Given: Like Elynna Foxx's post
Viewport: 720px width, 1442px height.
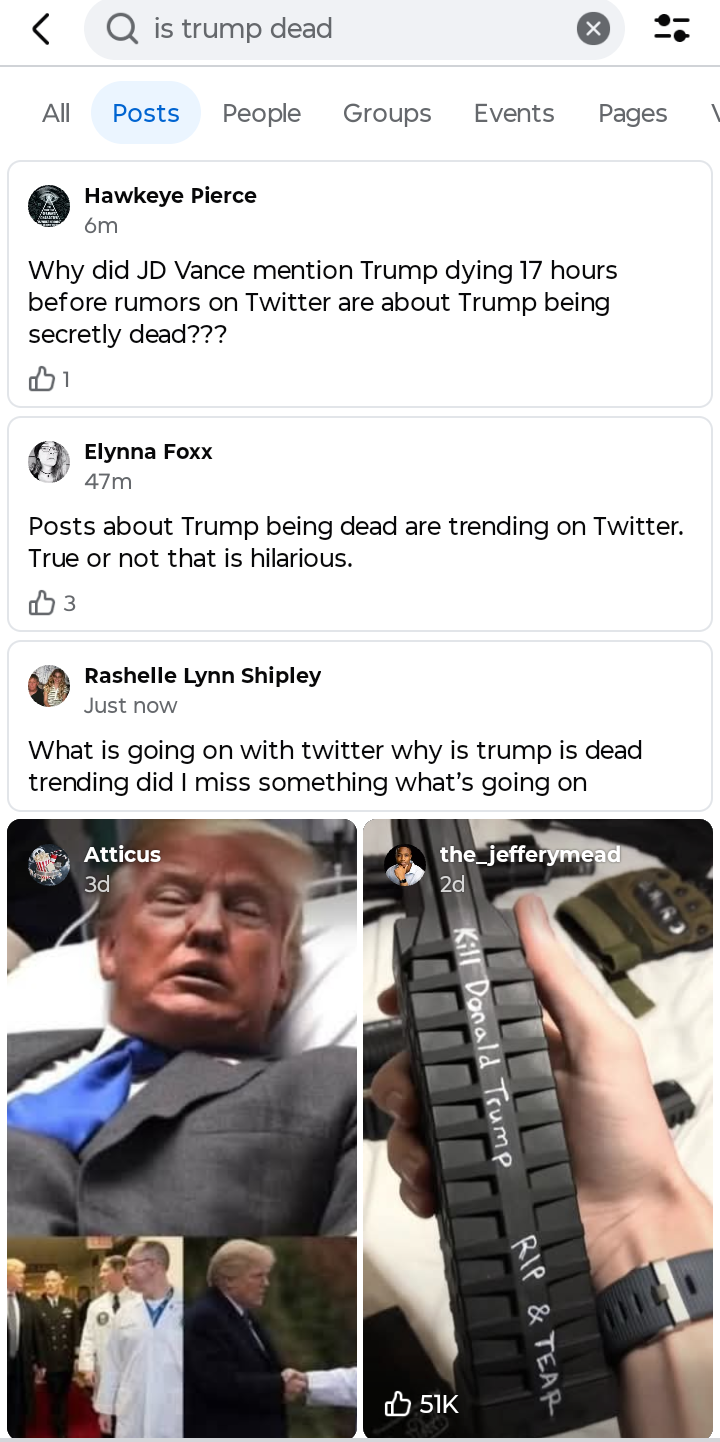Looking at the screenshot, I should (x=42, y=603).
